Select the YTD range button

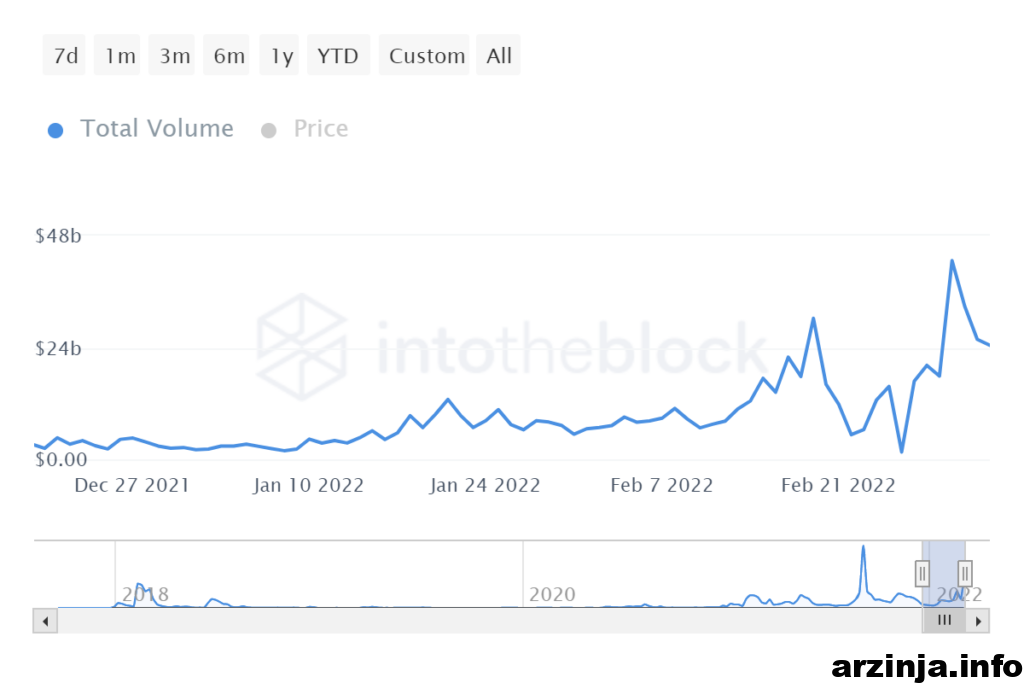pyautogui.click(x=338, y=55)
